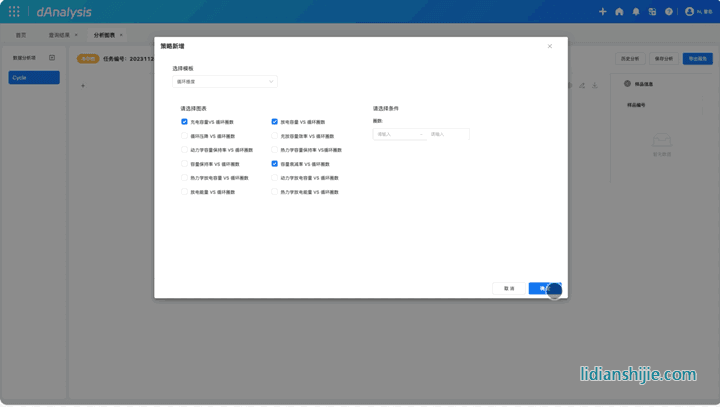
Task: Click the plus icon in header
Action: pos(602,12)
